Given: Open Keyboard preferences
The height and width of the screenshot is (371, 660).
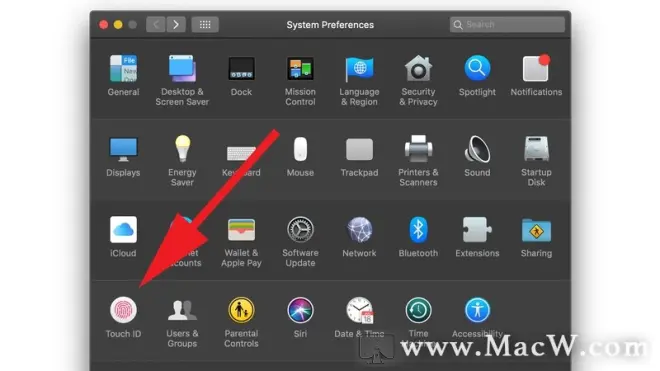Looking at the screenshot, I should tap(241, 152).
